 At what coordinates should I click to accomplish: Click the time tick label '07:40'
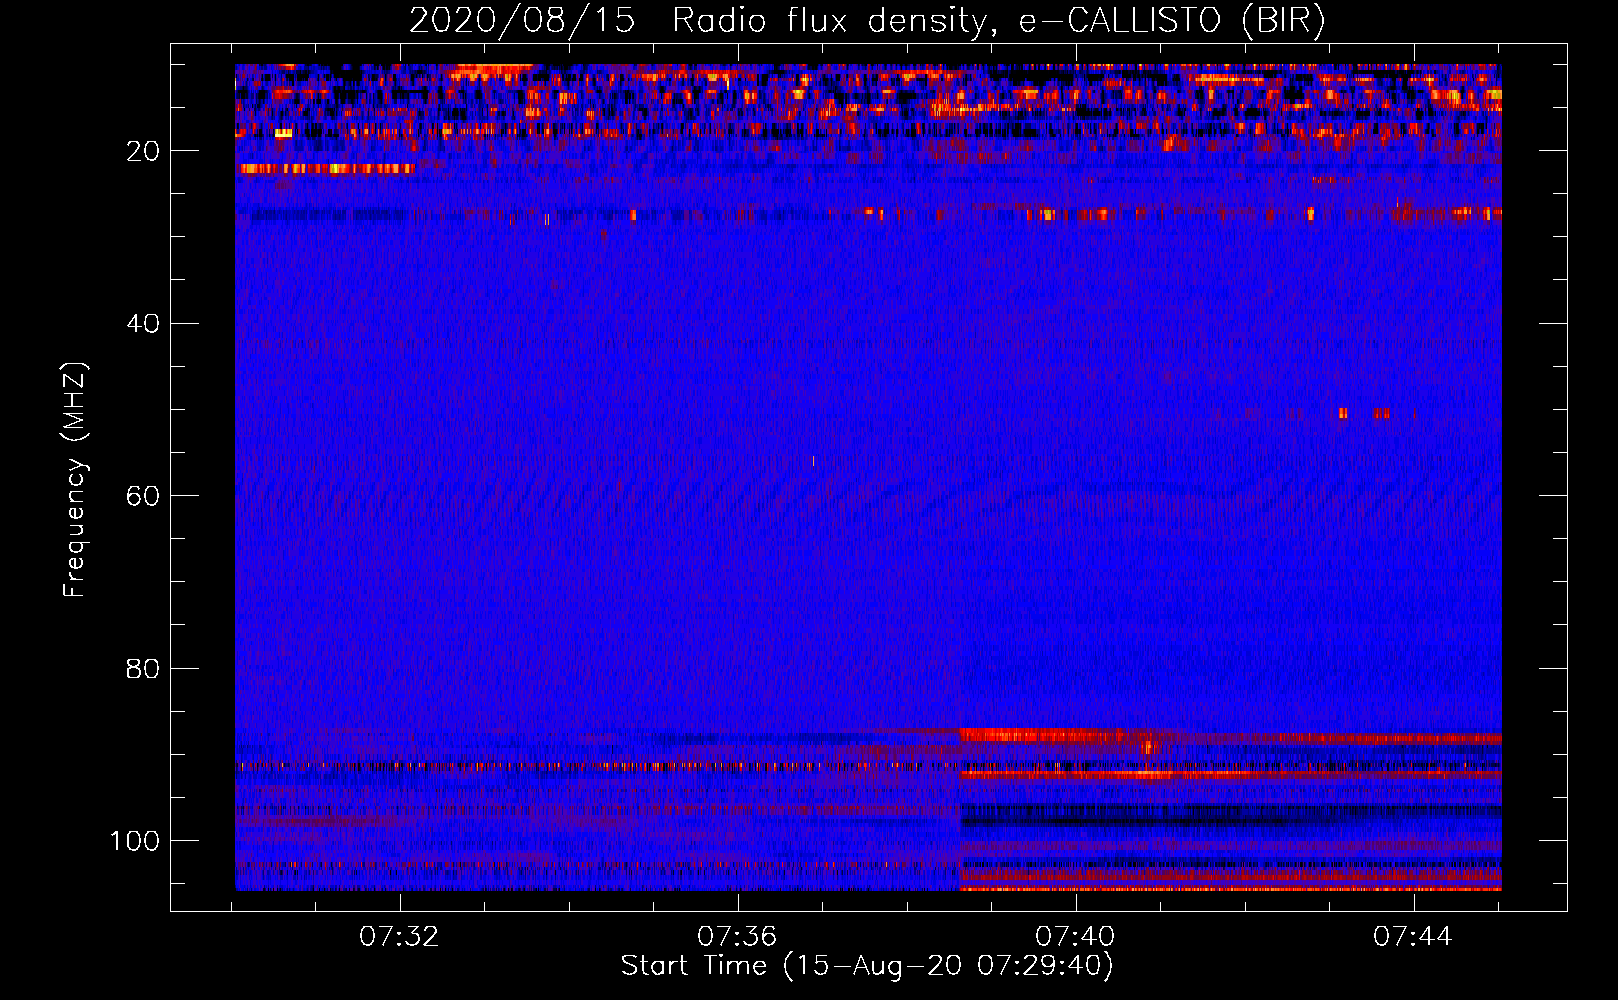(1075, 937)
